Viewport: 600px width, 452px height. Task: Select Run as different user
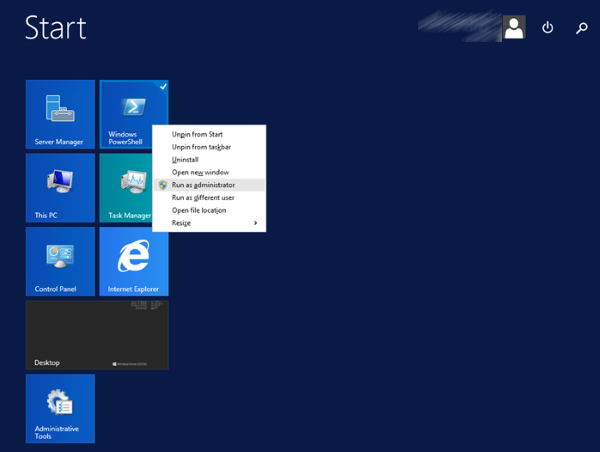[209, 197]
